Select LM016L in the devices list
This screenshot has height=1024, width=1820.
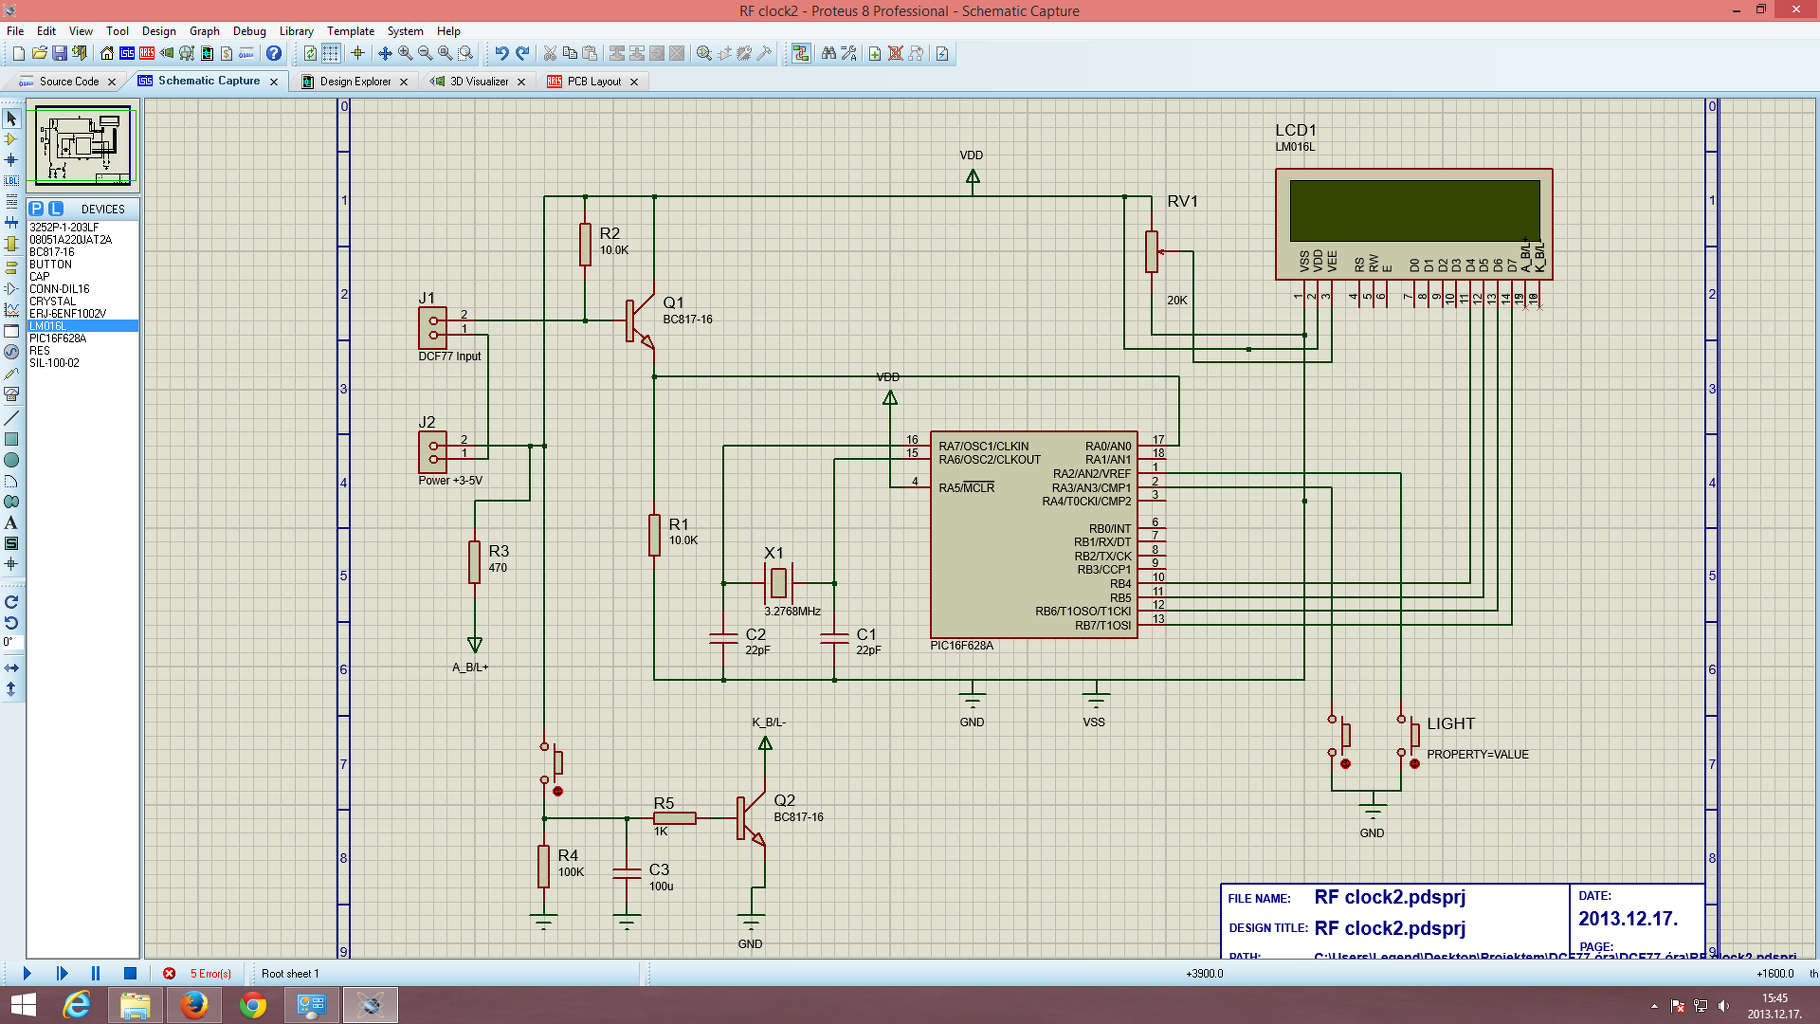(x=82, y=326)
